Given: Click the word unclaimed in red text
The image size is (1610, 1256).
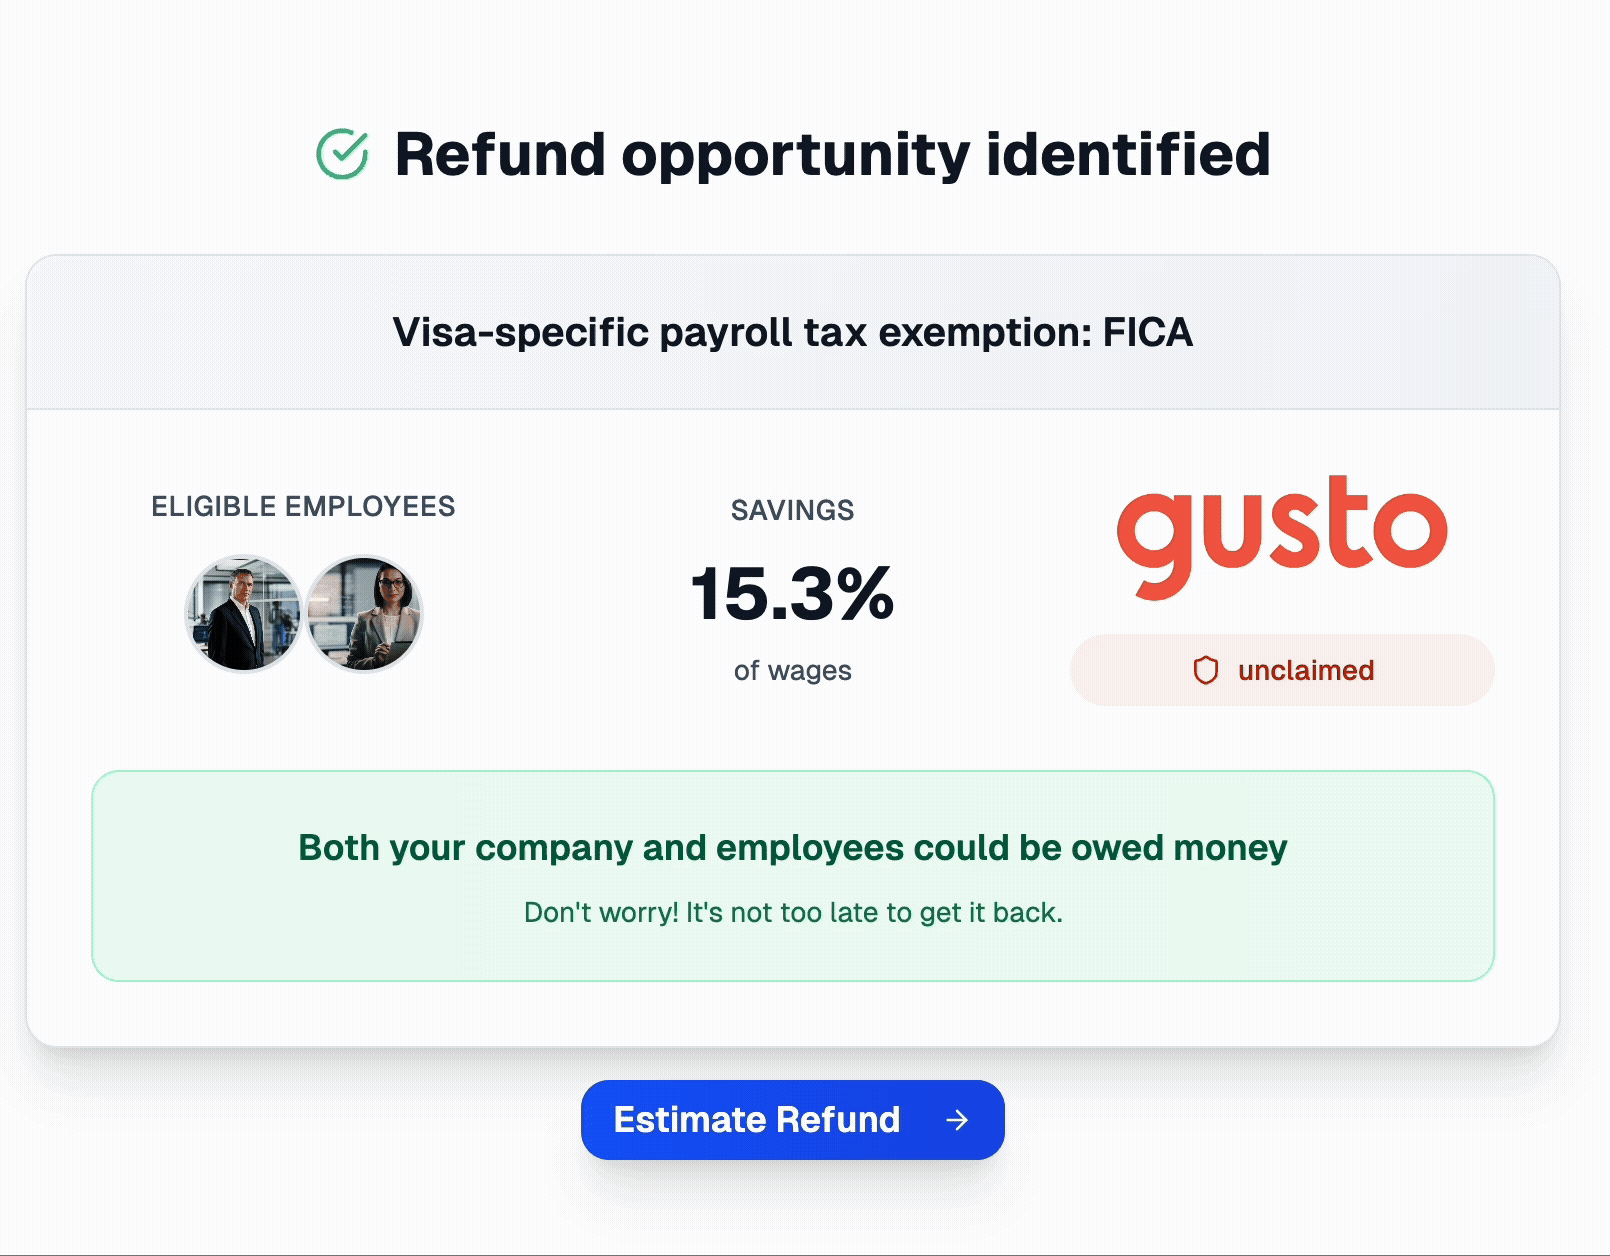Looking at the screenshot, I should point(1306,670).
